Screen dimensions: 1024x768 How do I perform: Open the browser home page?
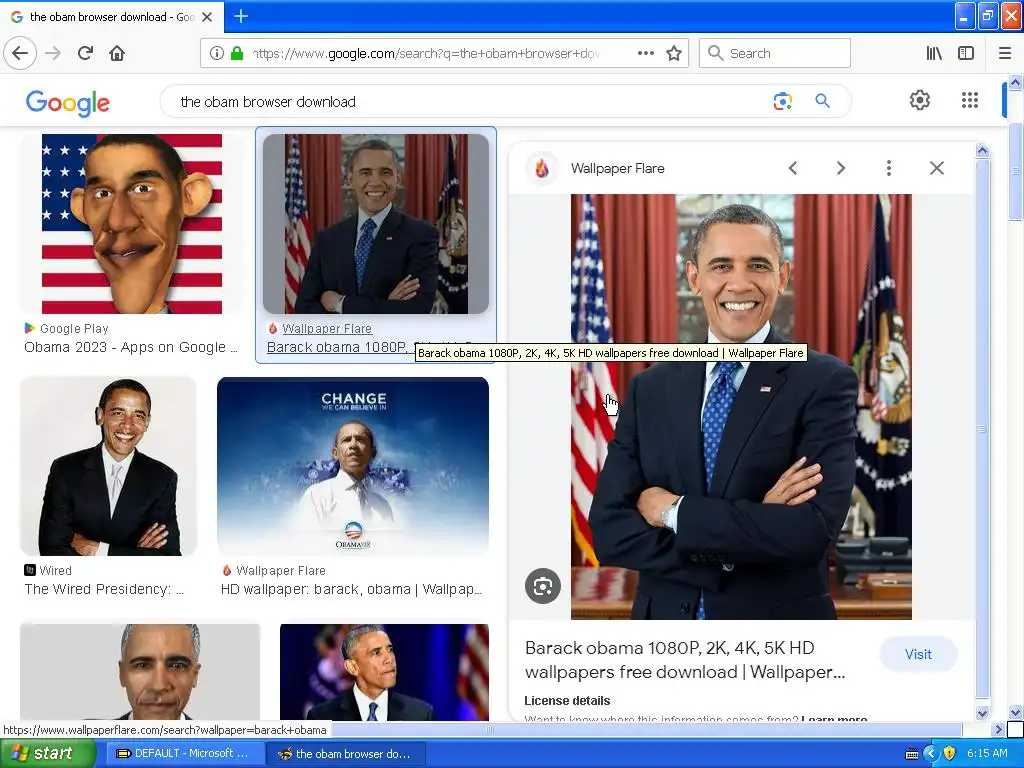(117, 53)
